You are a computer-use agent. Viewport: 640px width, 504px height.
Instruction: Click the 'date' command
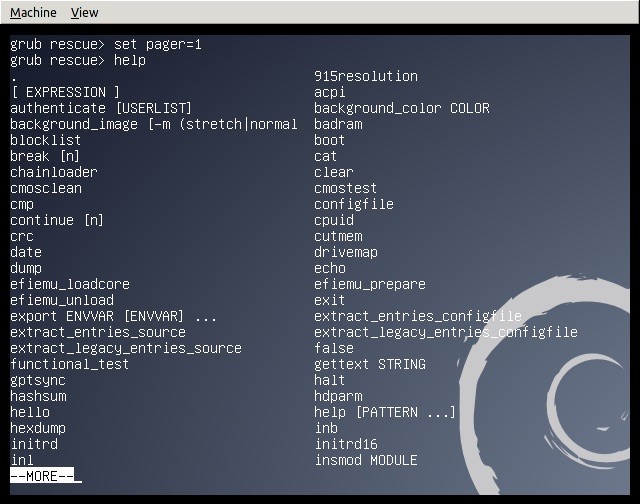(26, 252)
